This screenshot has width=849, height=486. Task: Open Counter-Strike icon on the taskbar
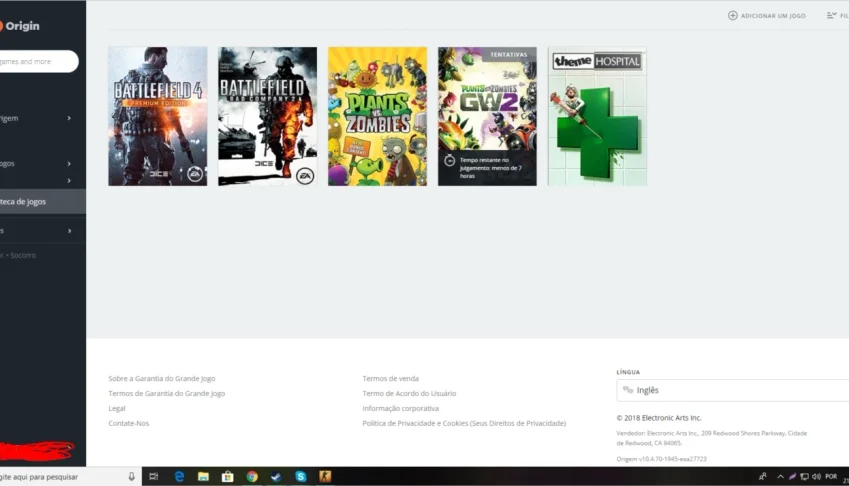point(325,477)
